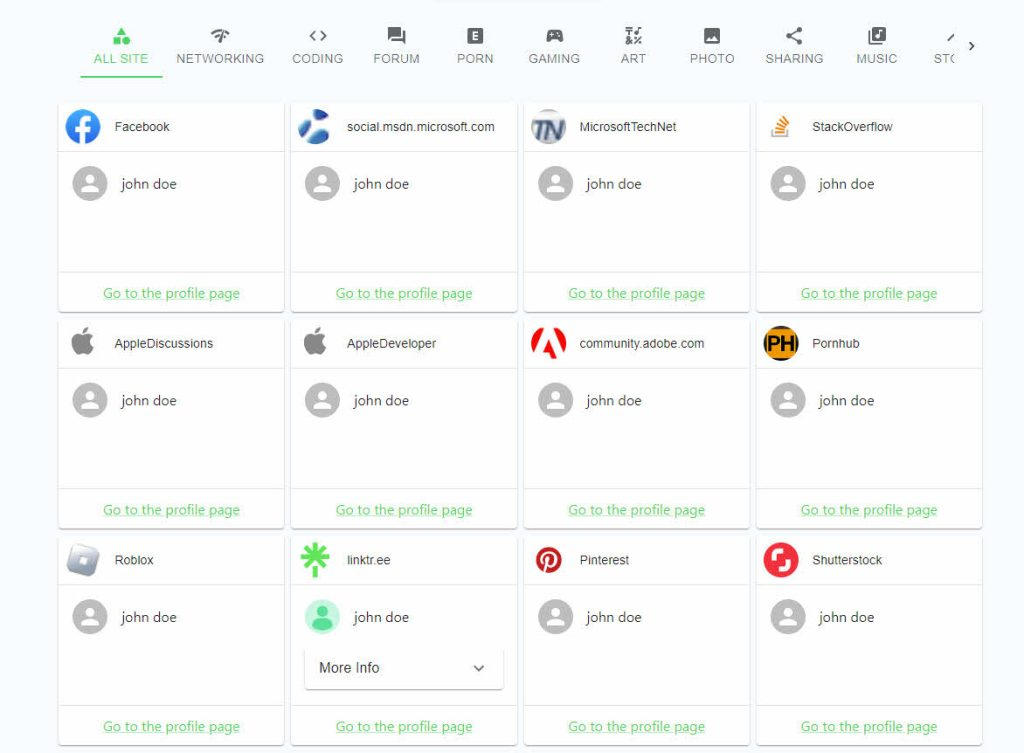Screen dimensions: 1024x753
Task: Click the Facebook logo icon
Action: pyautogui.click(x=83, y=127)
